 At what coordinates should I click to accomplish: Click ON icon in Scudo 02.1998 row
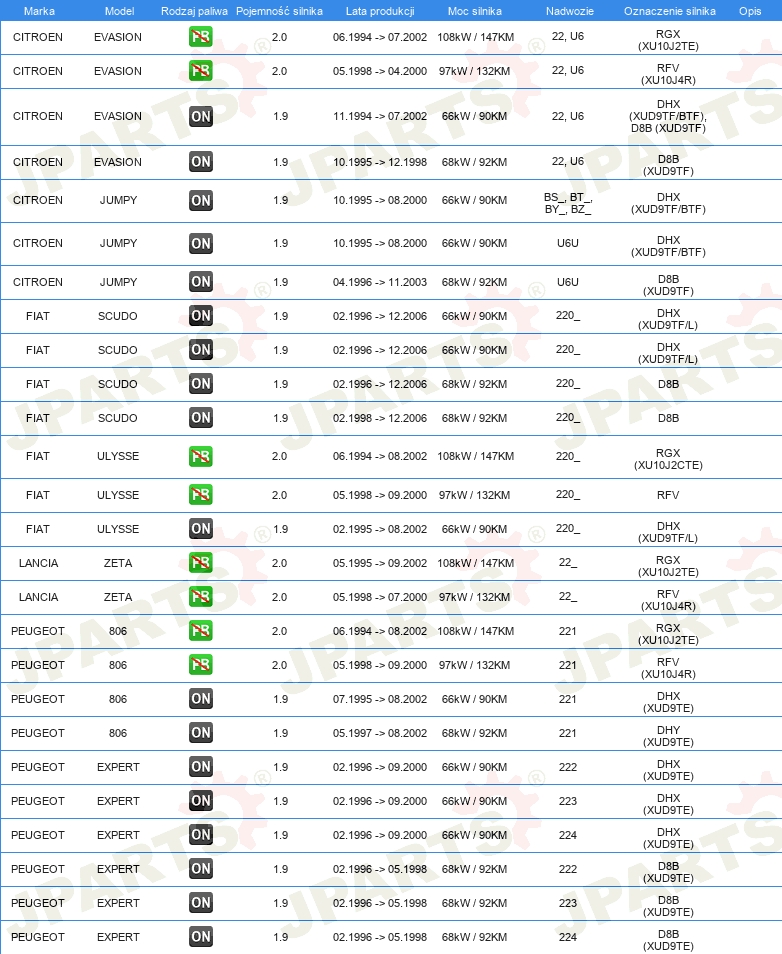click(200, 418)
